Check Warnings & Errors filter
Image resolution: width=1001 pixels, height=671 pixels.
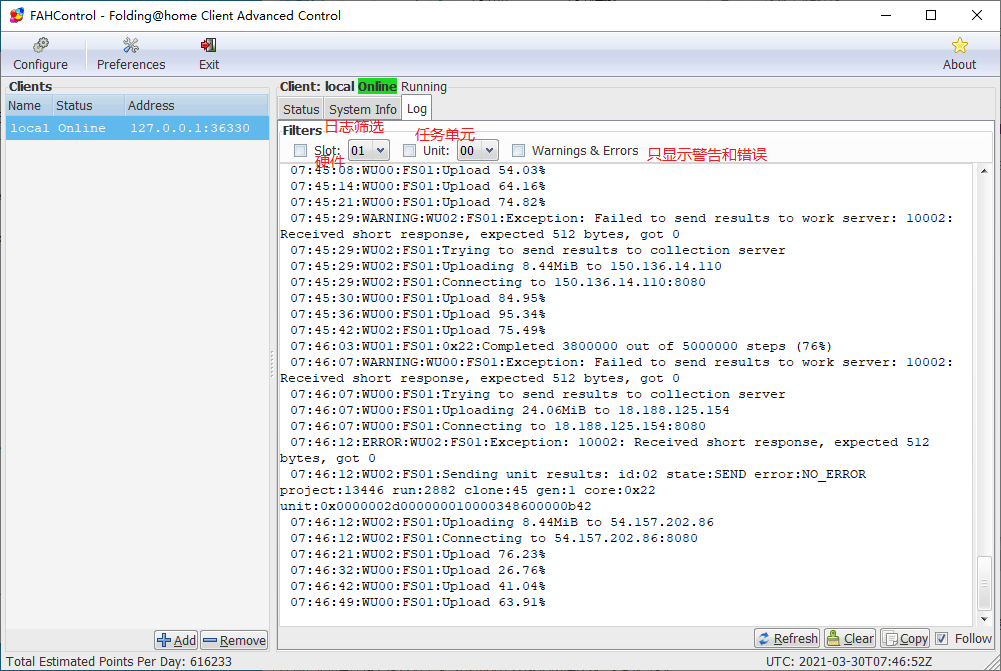pyautogui.click(x=518, y=151)
